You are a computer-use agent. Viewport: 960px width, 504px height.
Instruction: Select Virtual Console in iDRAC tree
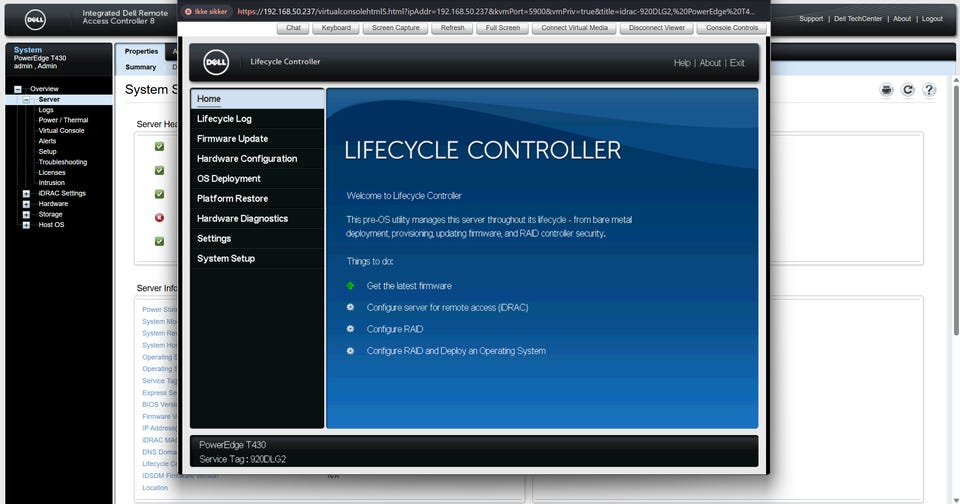[x=61, y=130]
